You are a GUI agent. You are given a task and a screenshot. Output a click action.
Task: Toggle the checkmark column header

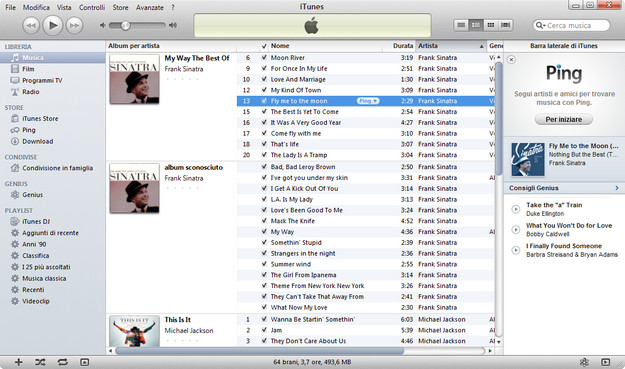264,46
